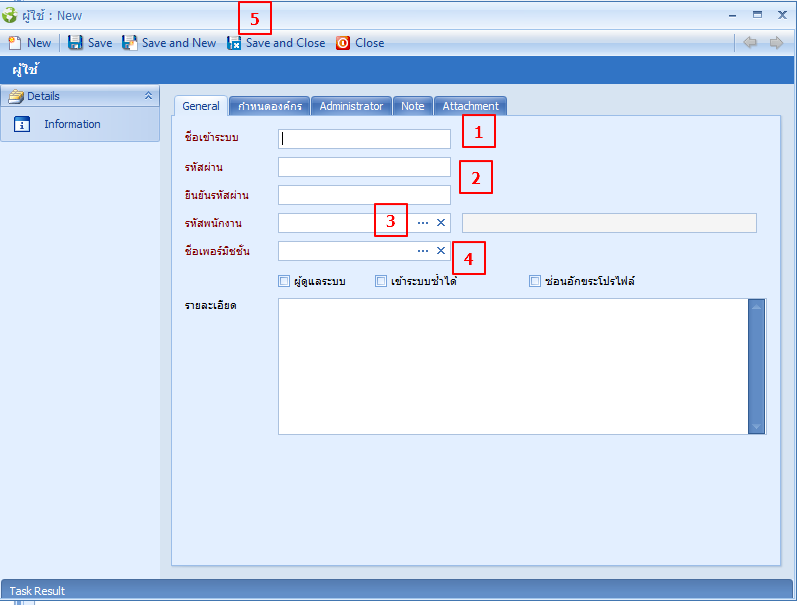Screen dimensions: 797x605
Task: Click the Save floppy disk icon
Action: 75,43
